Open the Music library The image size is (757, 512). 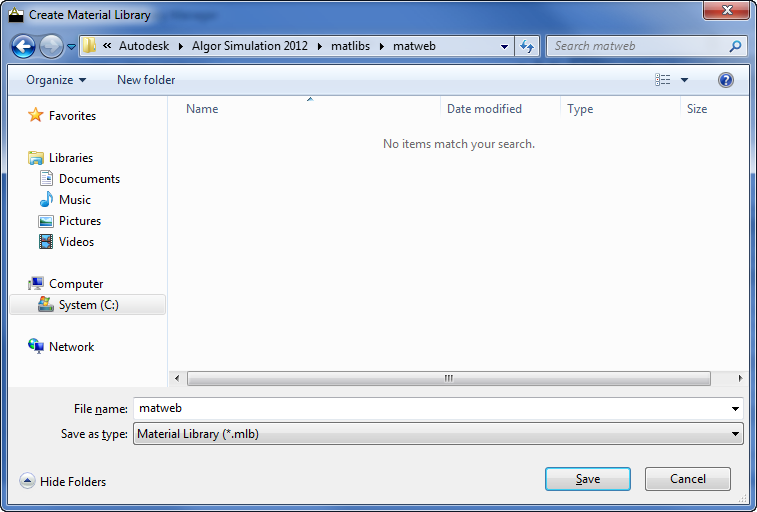[x=75, y=200]
